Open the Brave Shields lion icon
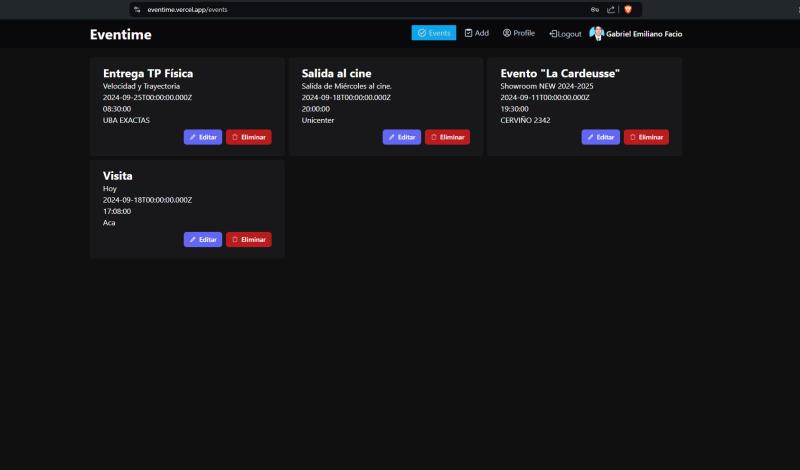Image resolution: width=800 pixels, height=470 pixels. coord(628,9)
